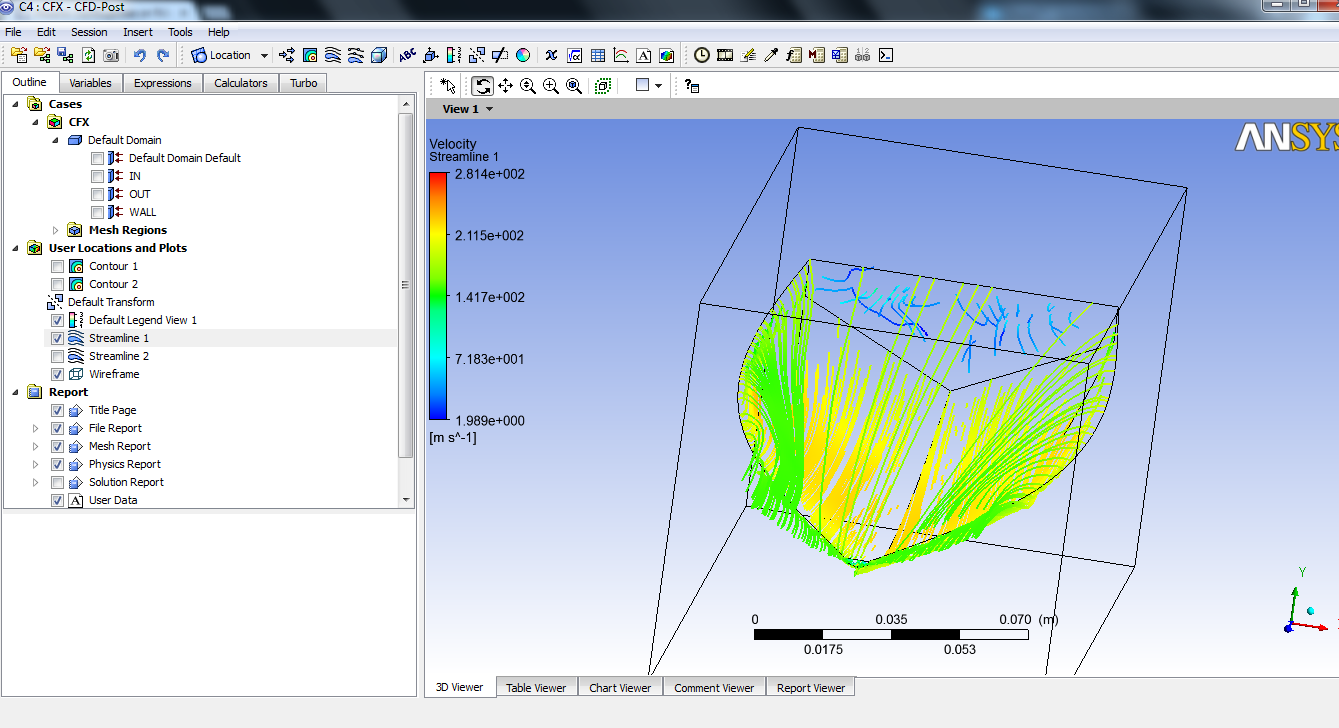The height and width of the screenshot is (728, 1339).
Task: Open the Timestep Selector clock icon
Action: [702, 55]
